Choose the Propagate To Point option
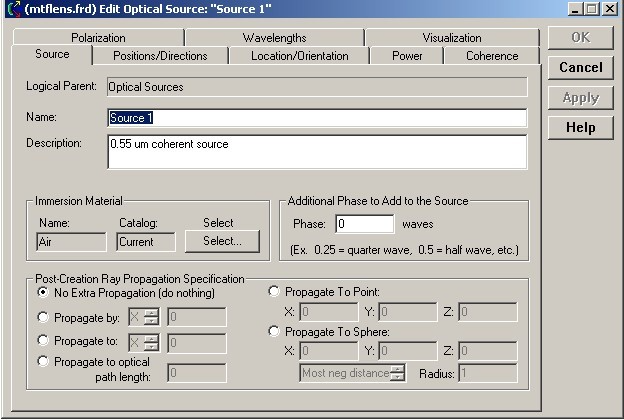Screen dimensions: 624x420 pyautogui.click(x=274, y=292)
